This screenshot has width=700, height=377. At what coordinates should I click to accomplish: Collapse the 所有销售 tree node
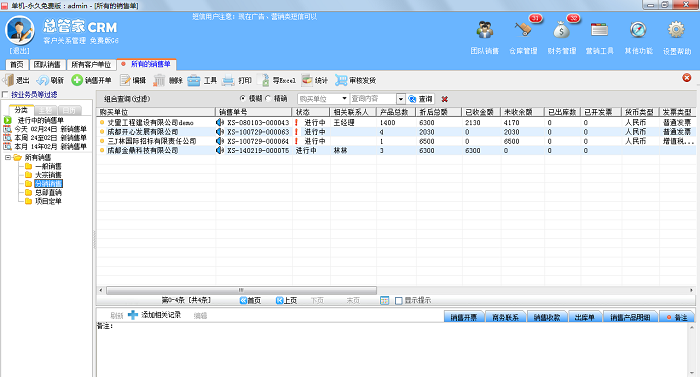tap(8, 158)
